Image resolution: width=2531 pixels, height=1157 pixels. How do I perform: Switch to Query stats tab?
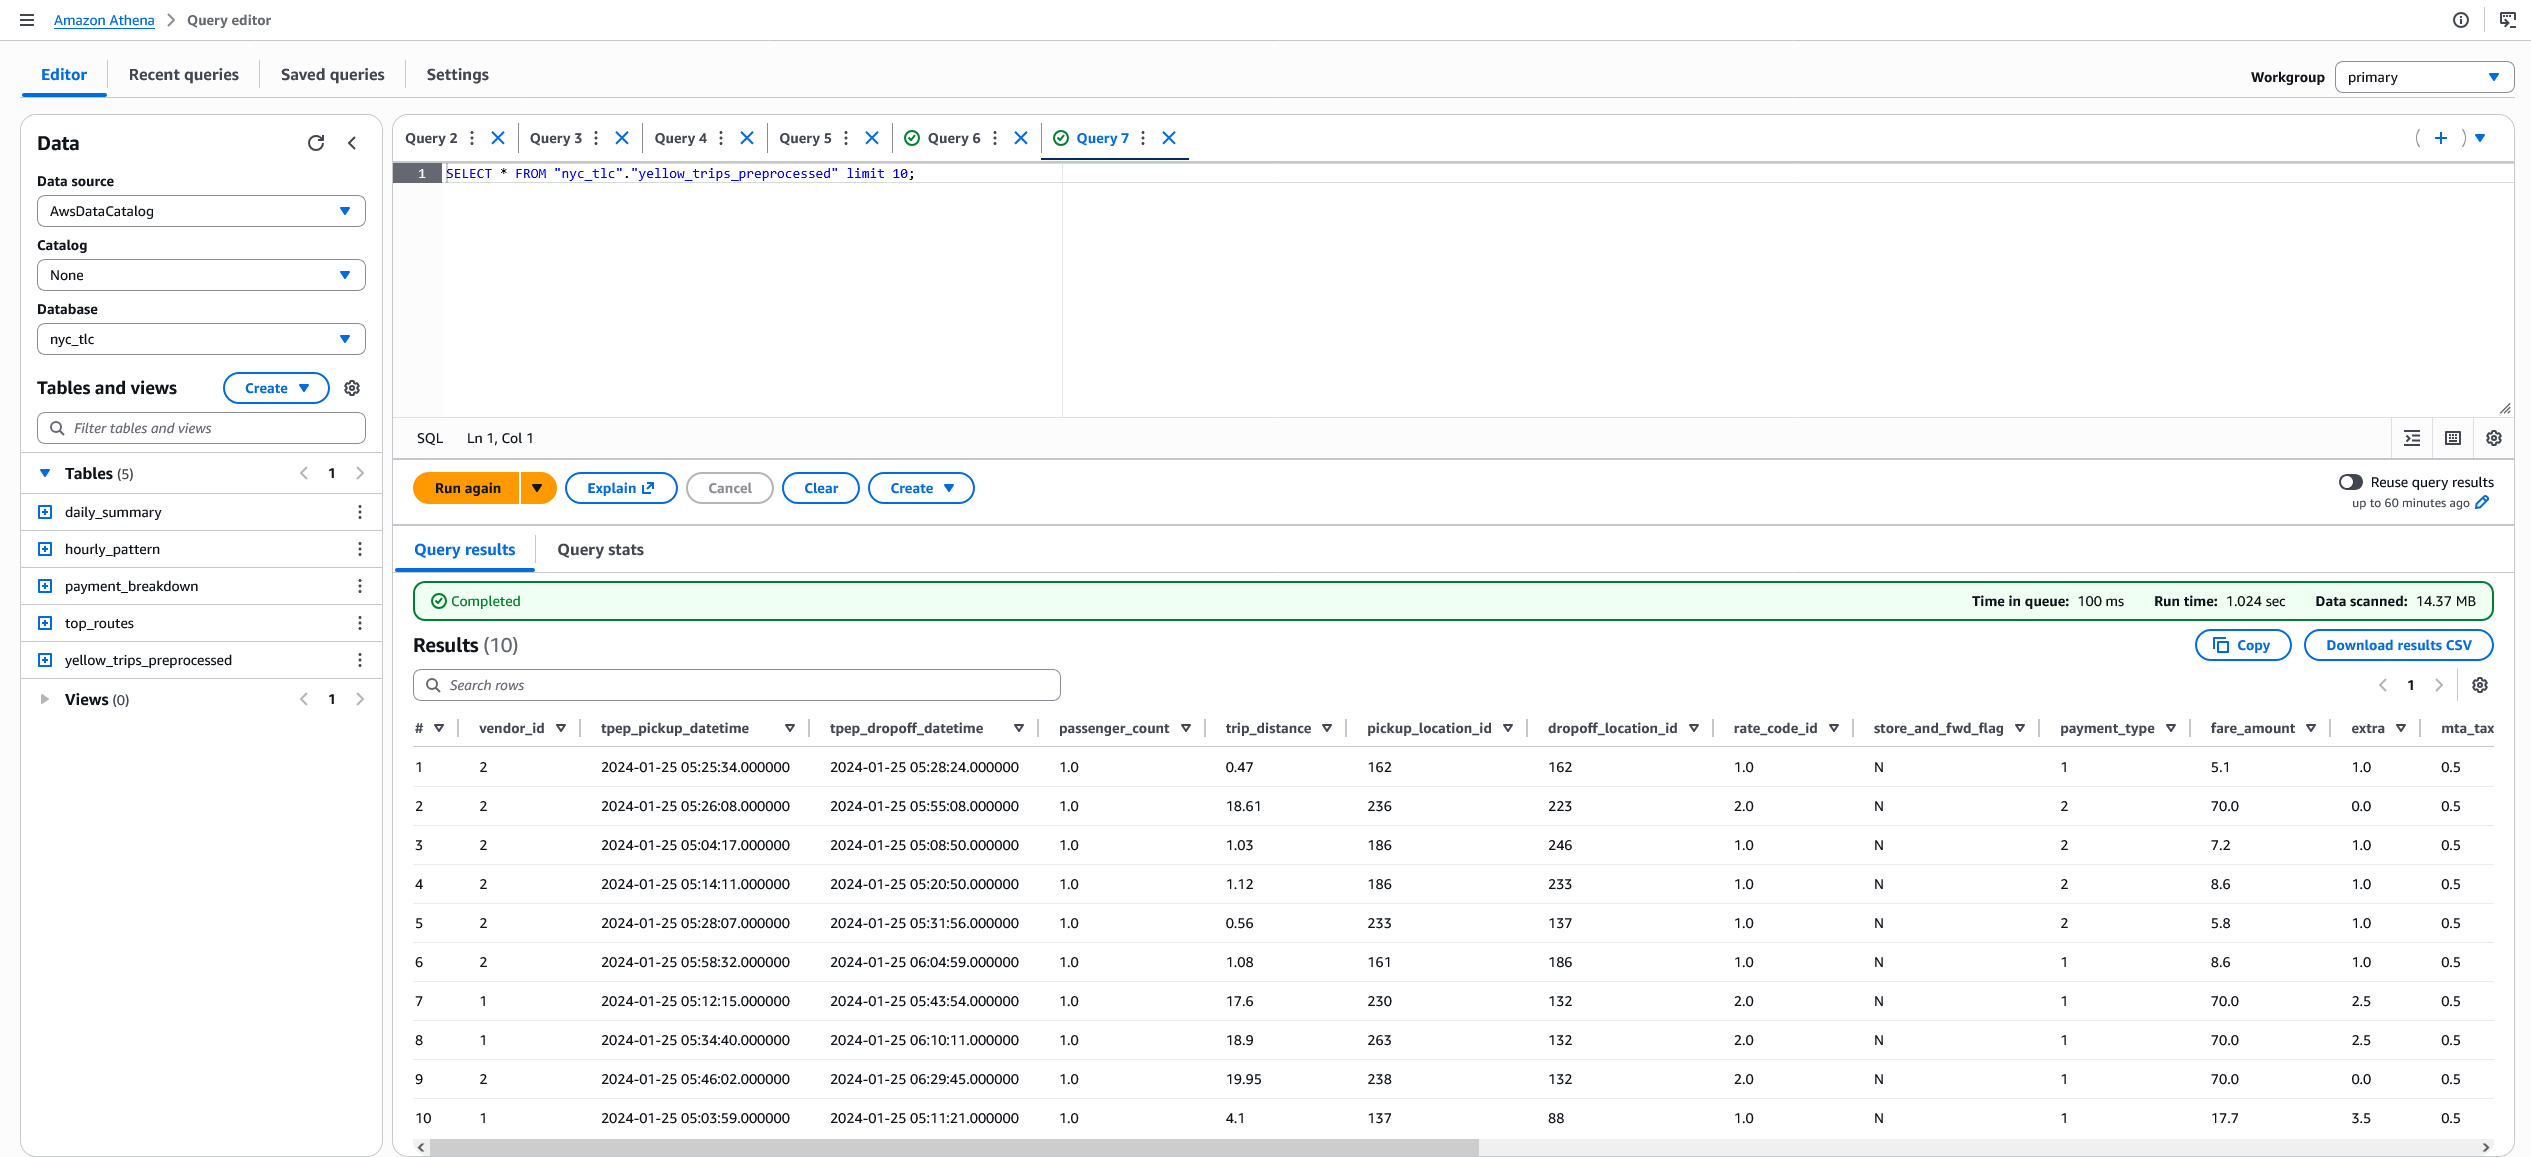click(600, 549)
